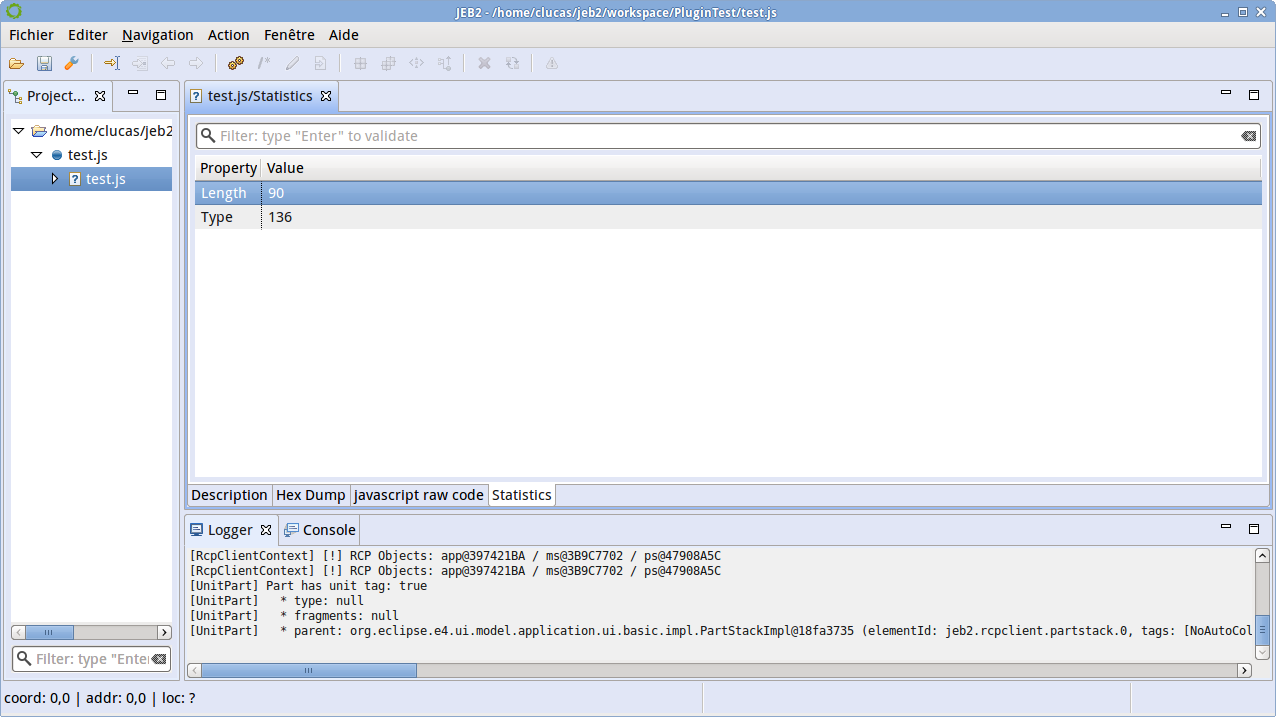Open options via the wrench toolbar icon
This screenshot has width=1276, height=717.
[71, 63]
